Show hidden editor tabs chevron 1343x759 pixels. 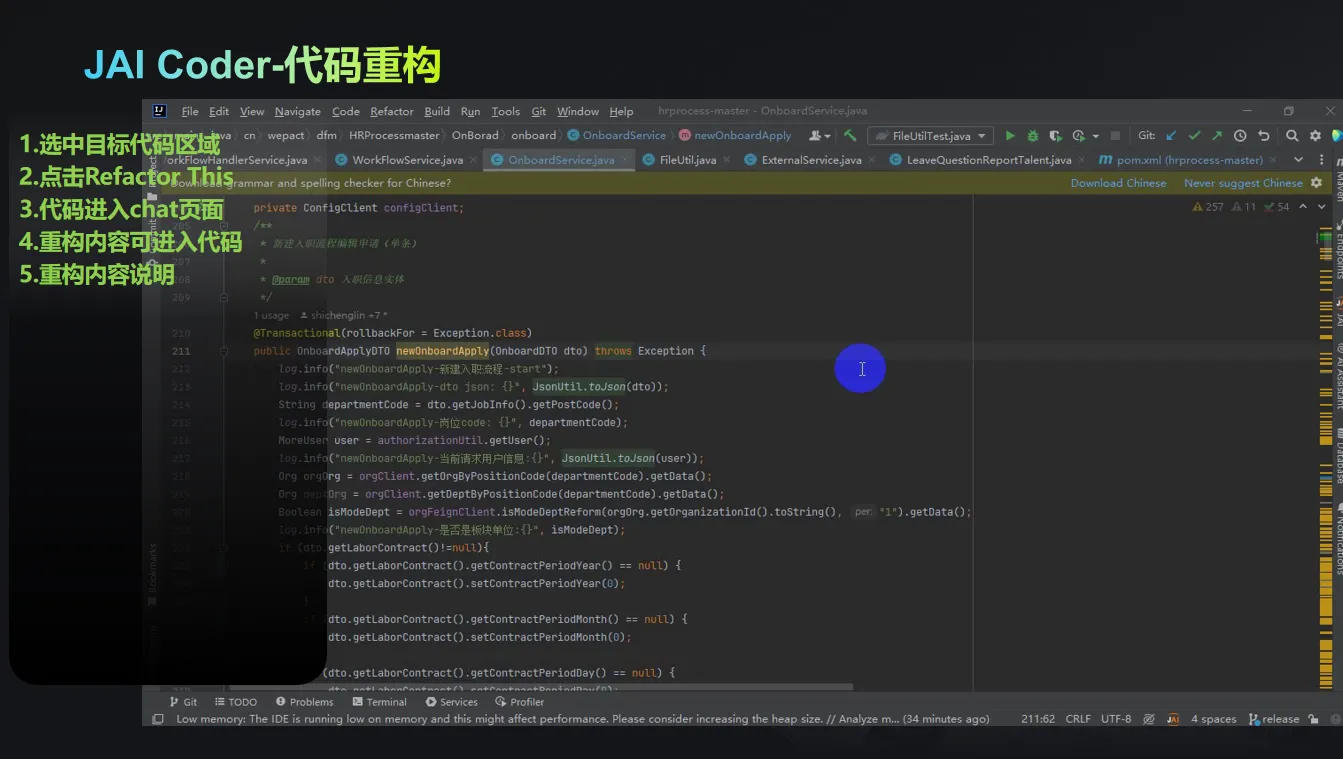tap(1298, 160)
